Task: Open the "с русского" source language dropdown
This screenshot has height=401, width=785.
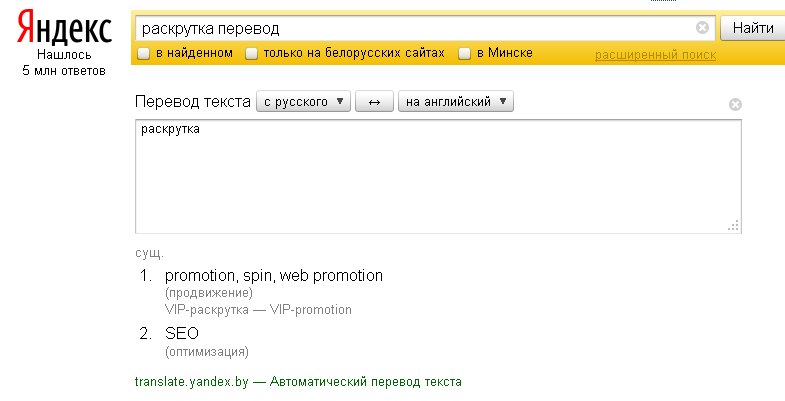Action: click(x=303, y=102)
